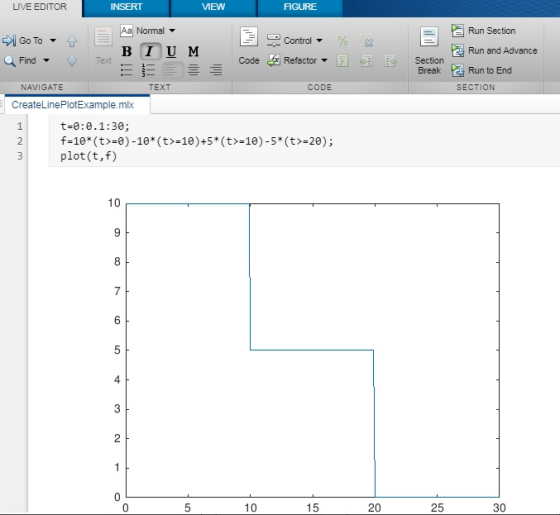Screen dimensions: 560x515
Task: Click the increase indent icon
Action: pos(366,61)
